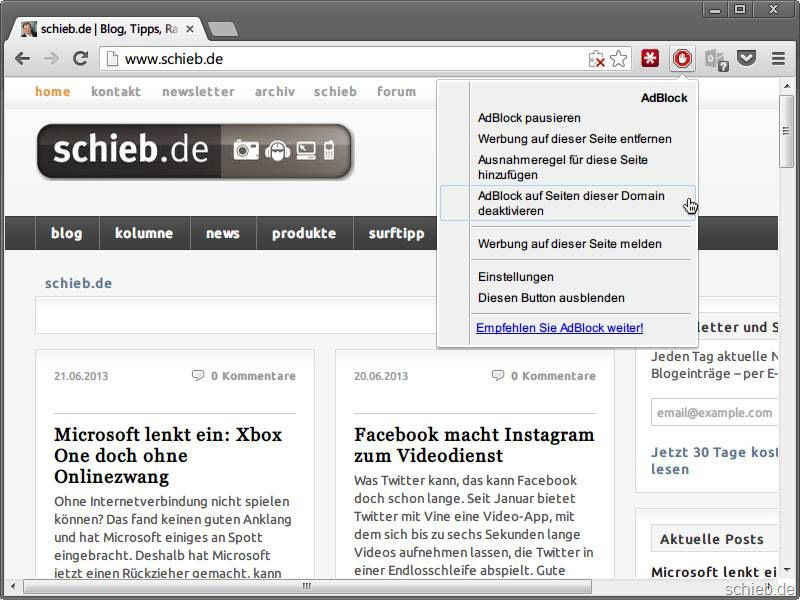
Task: Open the forum navigation link
Action: 396,92
